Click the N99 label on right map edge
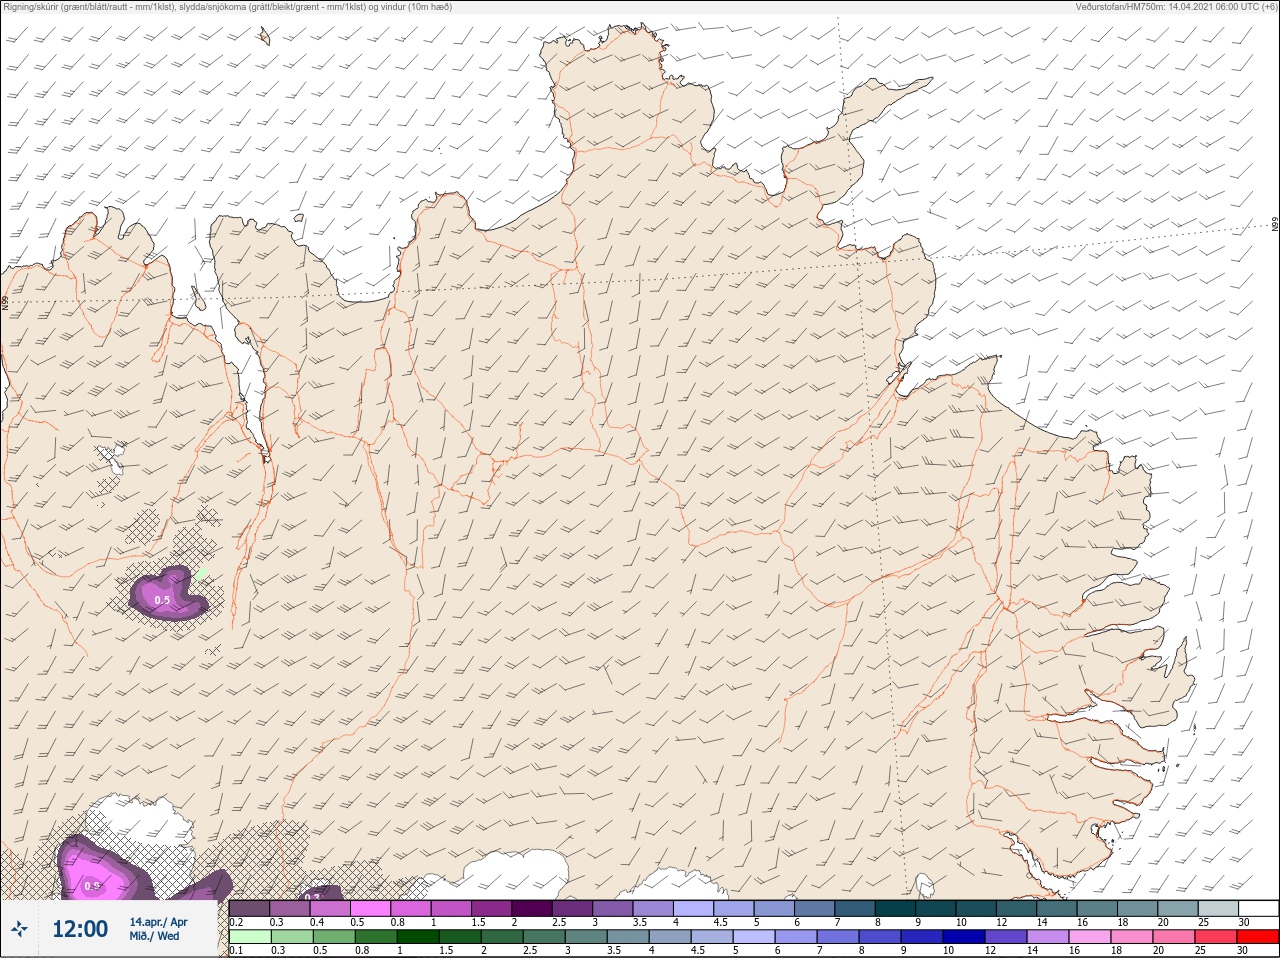The width and height of the screenshot is (1280, 958). (x=1275, y=224)
